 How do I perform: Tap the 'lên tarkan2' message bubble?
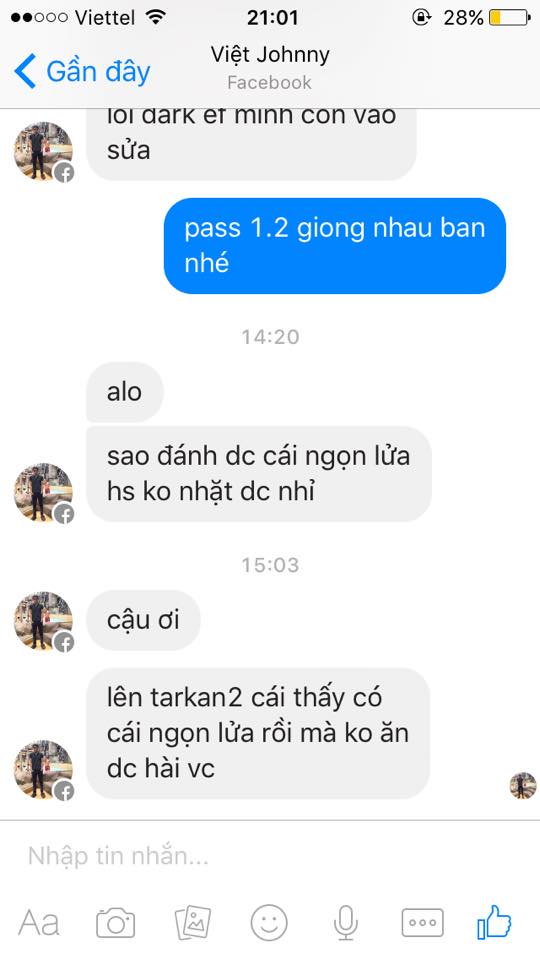click(258, 733)
